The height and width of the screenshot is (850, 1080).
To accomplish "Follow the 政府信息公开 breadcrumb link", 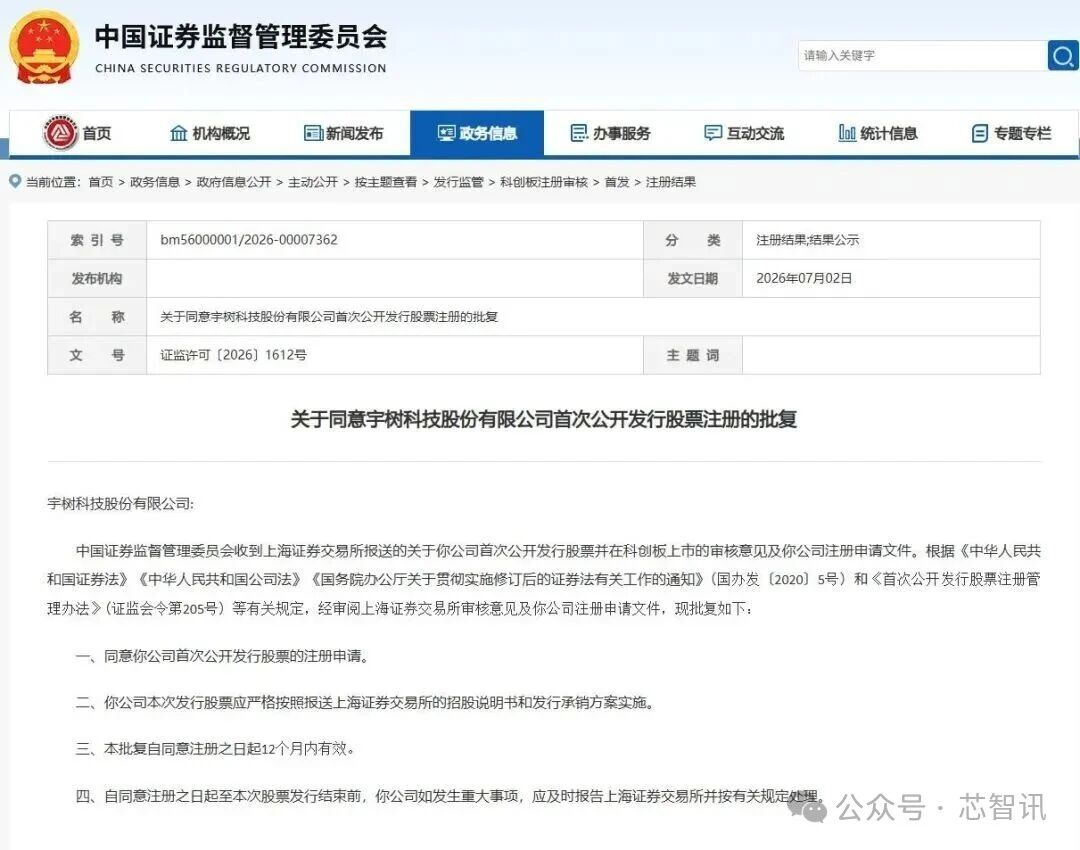I will (x=234, y=182).
